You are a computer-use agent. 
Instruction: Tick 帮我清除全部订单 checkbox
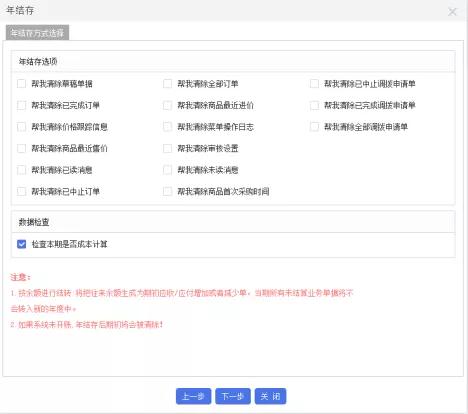click(167, 83)
